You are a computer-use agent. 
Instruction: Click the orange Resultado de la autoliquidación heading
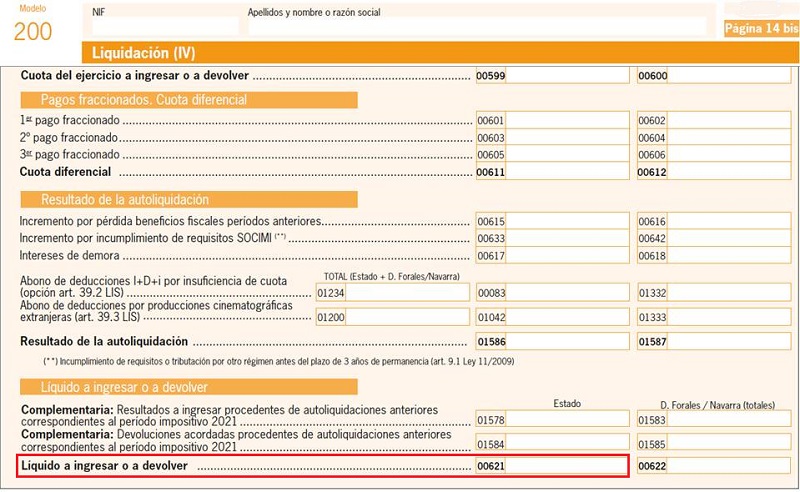189,200
